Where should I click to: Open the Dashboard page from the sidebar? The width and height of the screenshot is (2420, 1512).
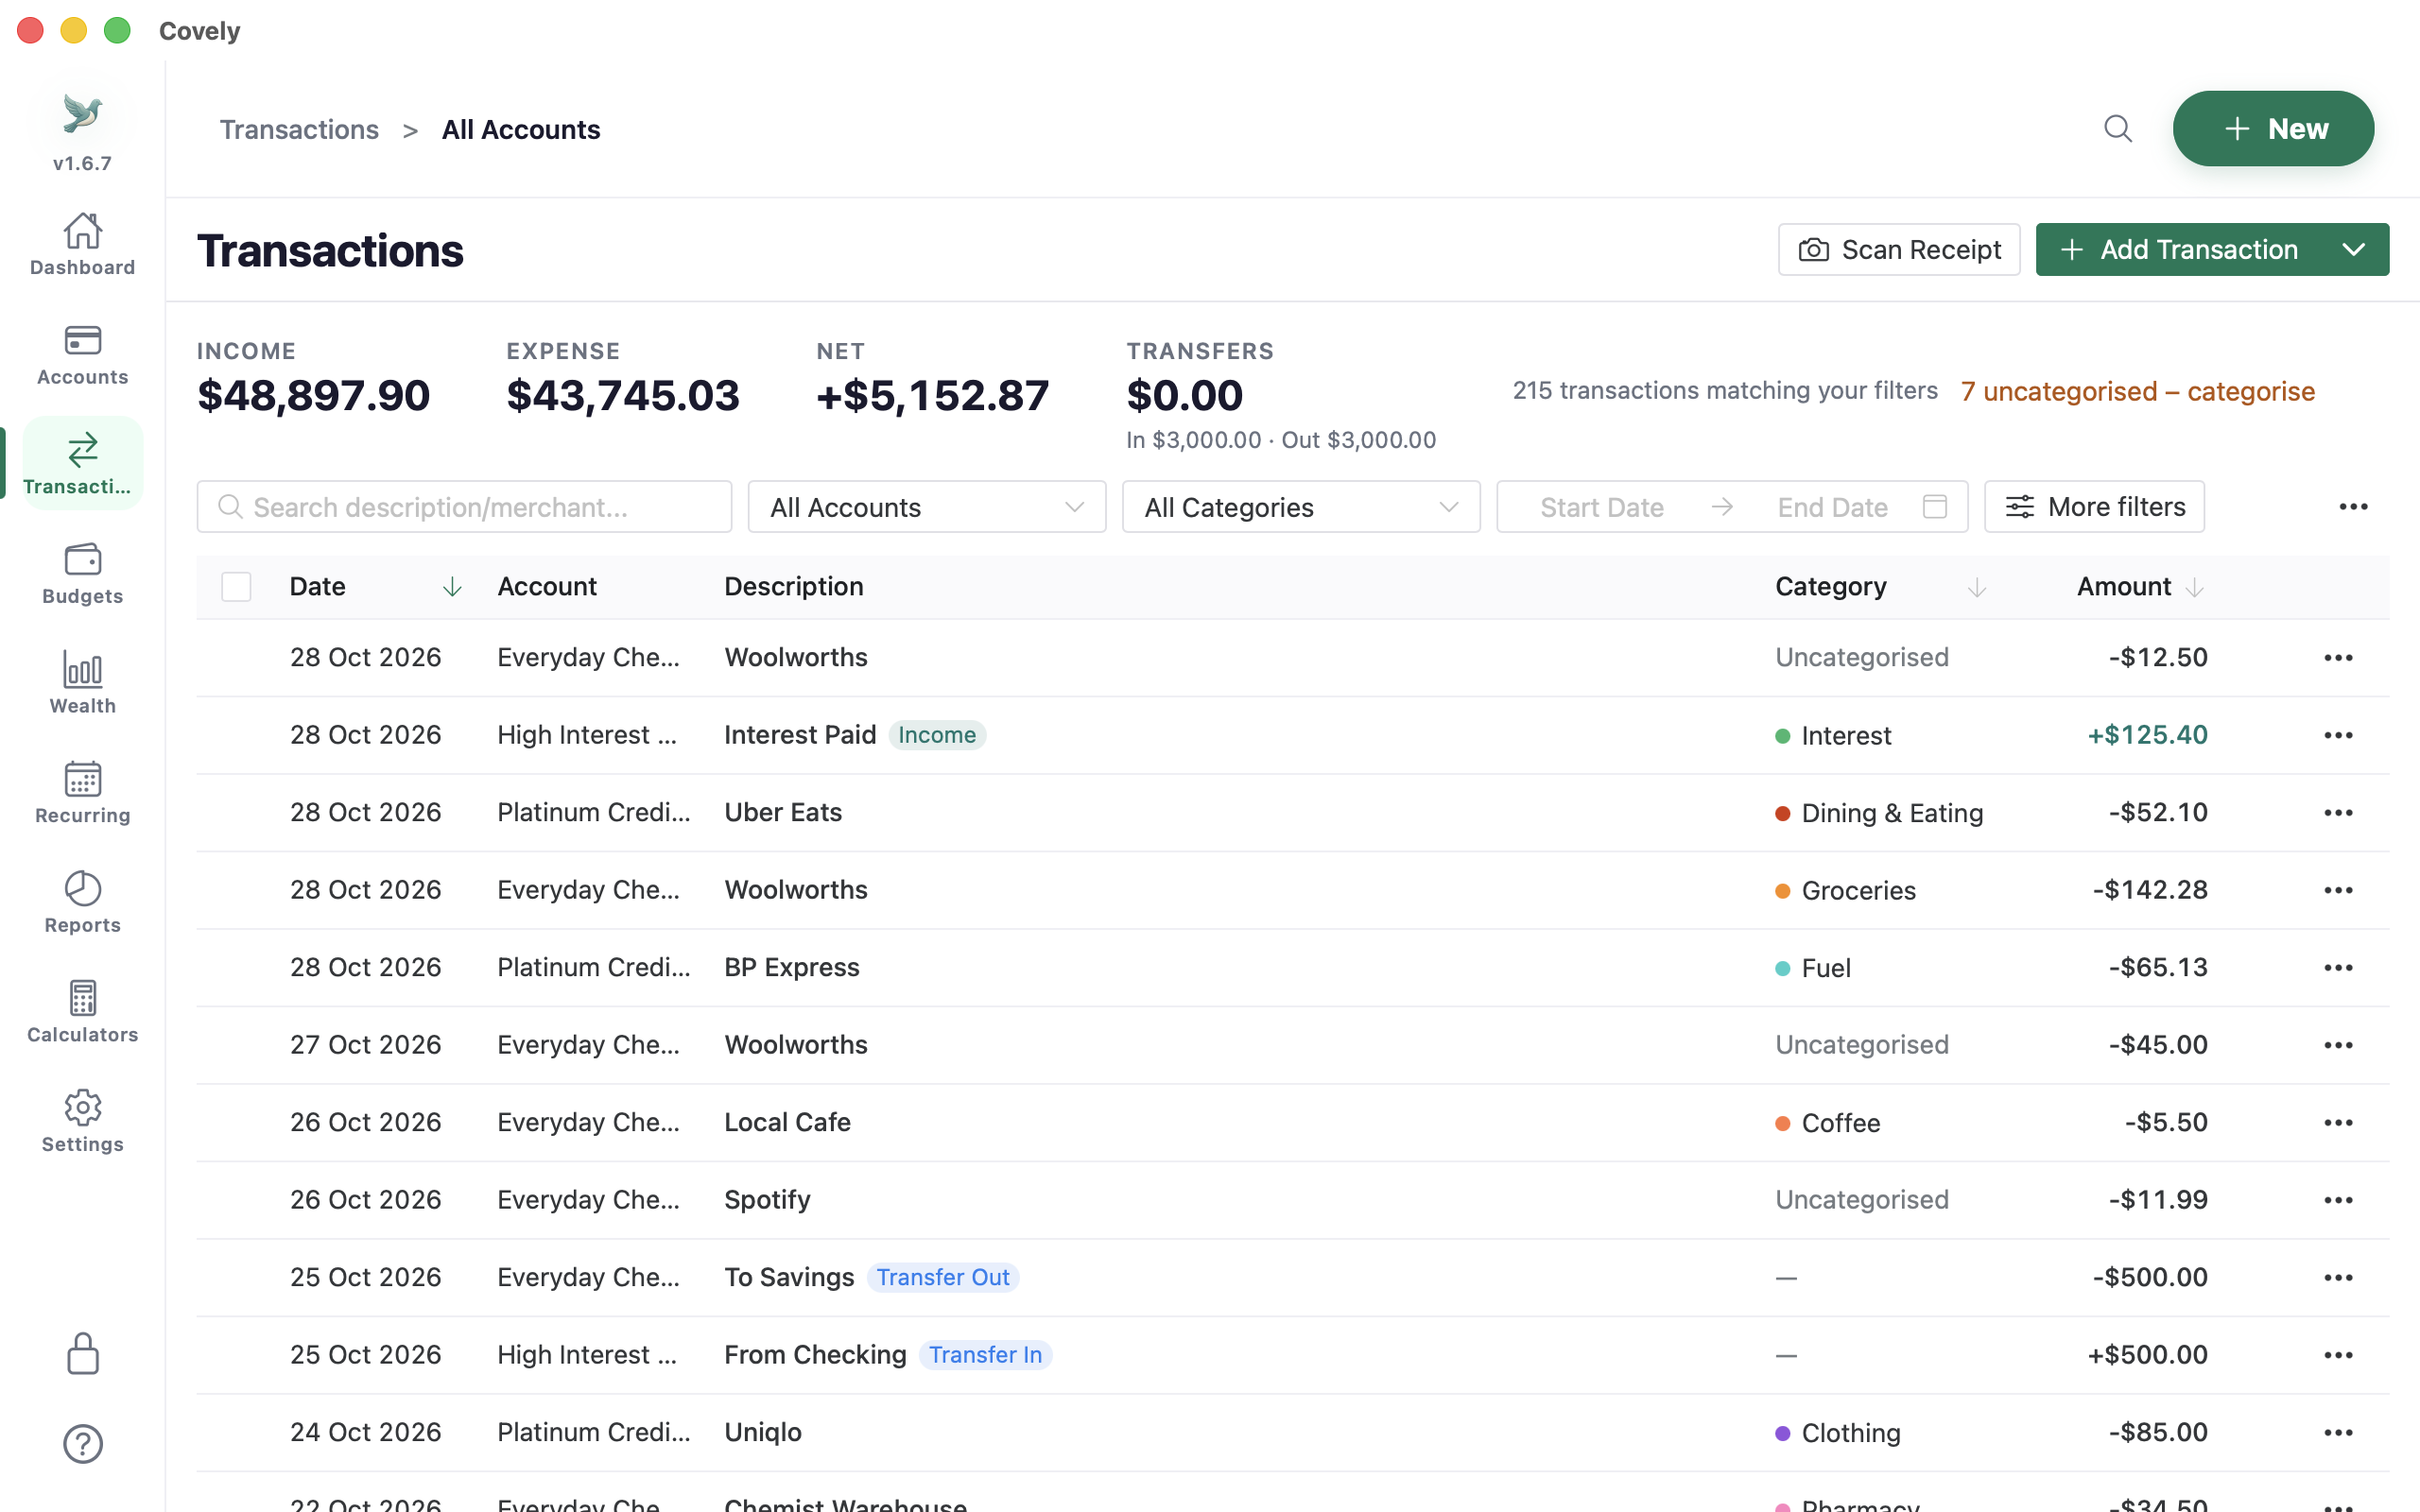tap(82, 244)
